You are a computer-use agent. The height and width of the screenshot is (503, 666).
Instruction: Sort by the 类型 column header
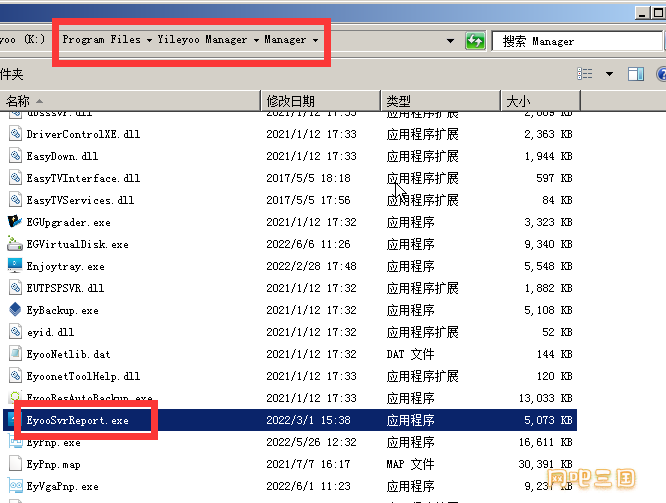pos(440,101)
